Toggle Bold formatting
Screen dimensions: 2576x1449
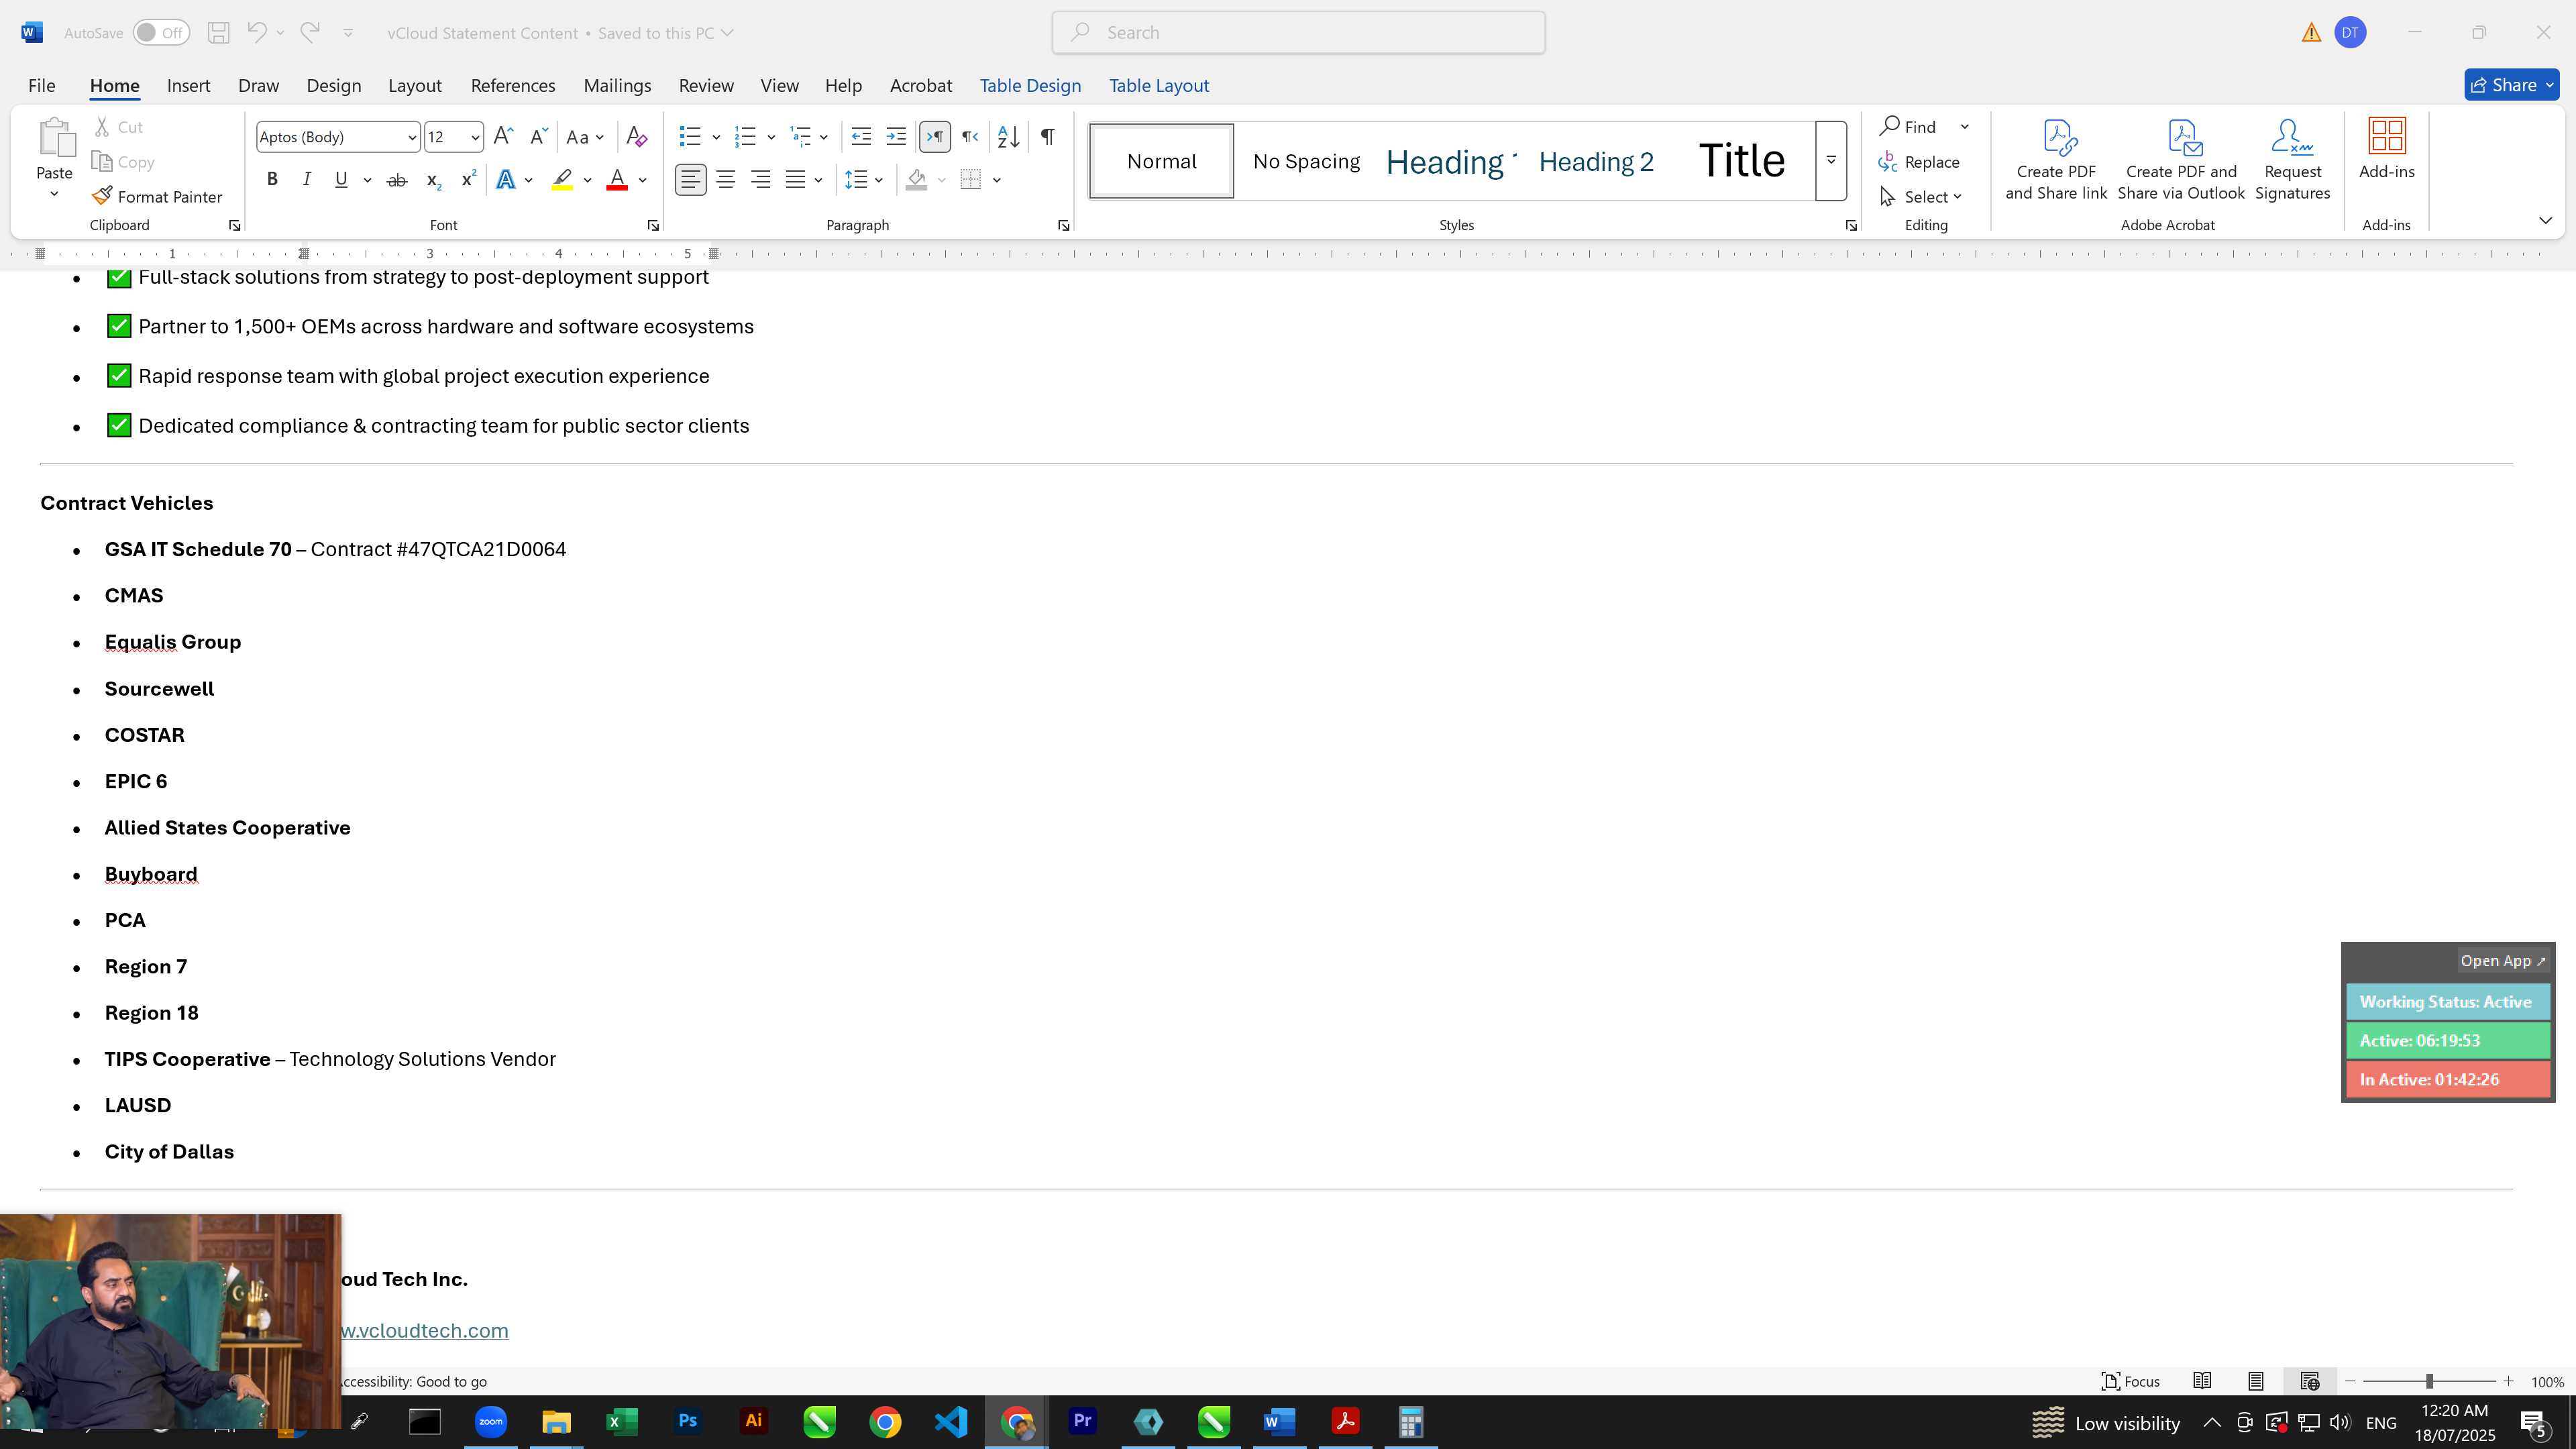272,180
